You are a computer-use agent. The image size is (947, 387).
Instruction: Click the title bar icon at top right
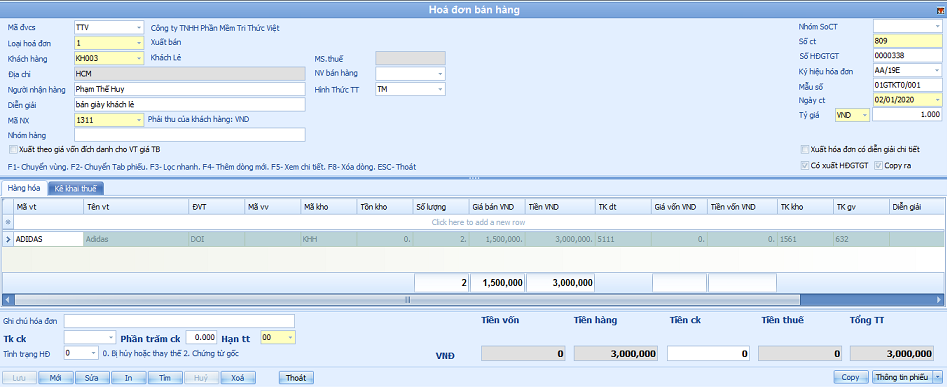click(940, 10)
